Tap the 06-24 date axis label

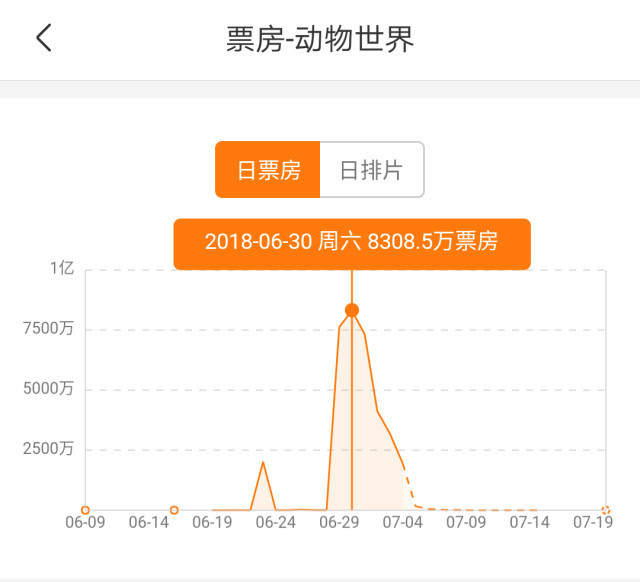276,522
